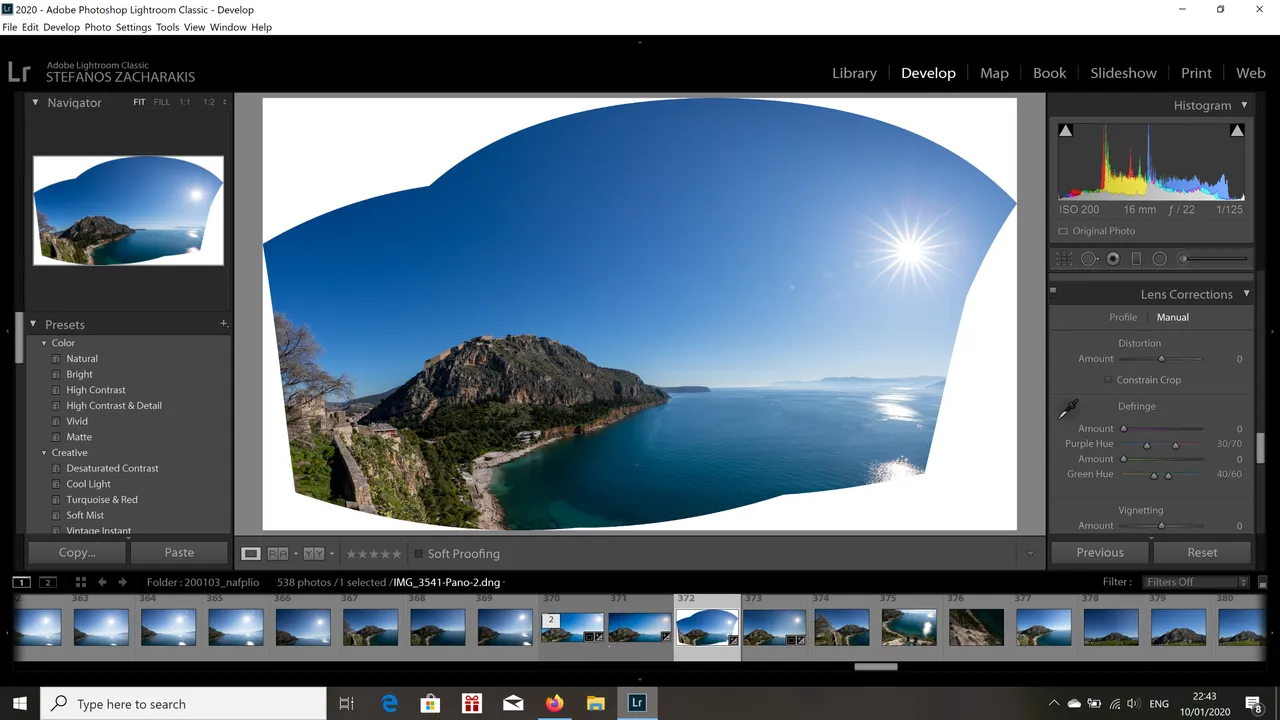Open the Filters Off dropdown

(x=1198, y=582)
